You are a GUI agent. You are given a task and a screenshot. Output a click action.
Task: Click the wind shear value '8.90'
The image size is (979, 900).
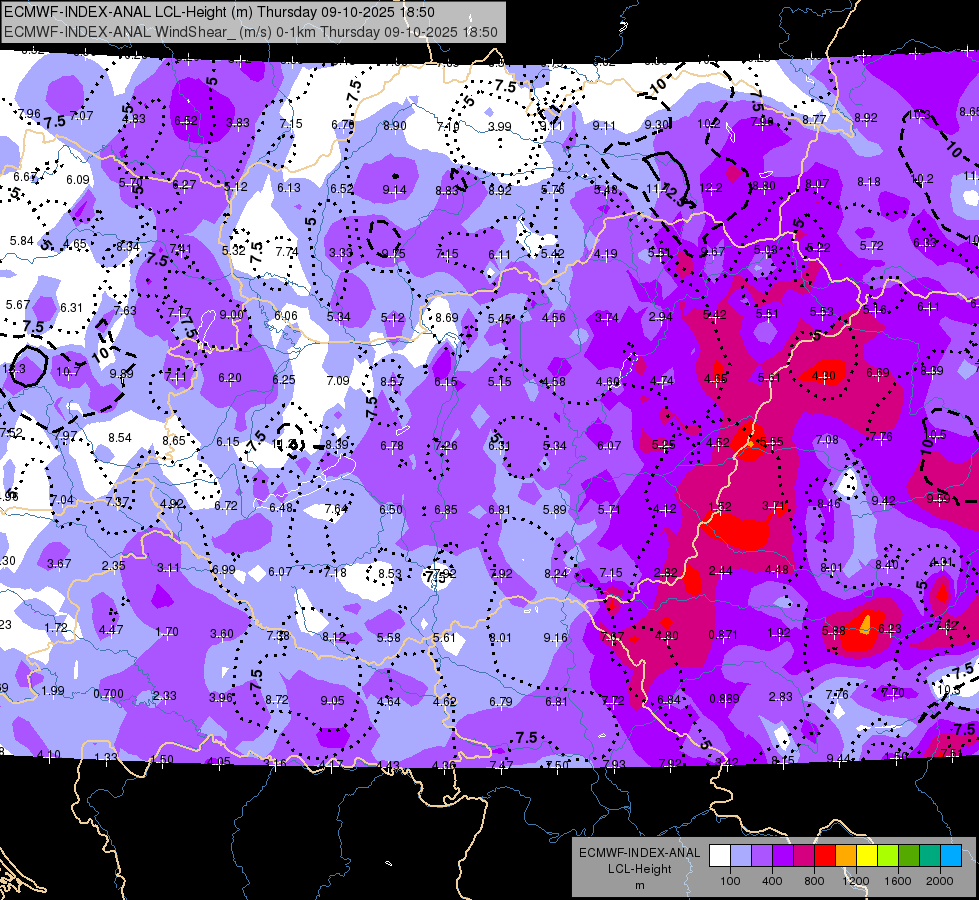coord(395,126)
